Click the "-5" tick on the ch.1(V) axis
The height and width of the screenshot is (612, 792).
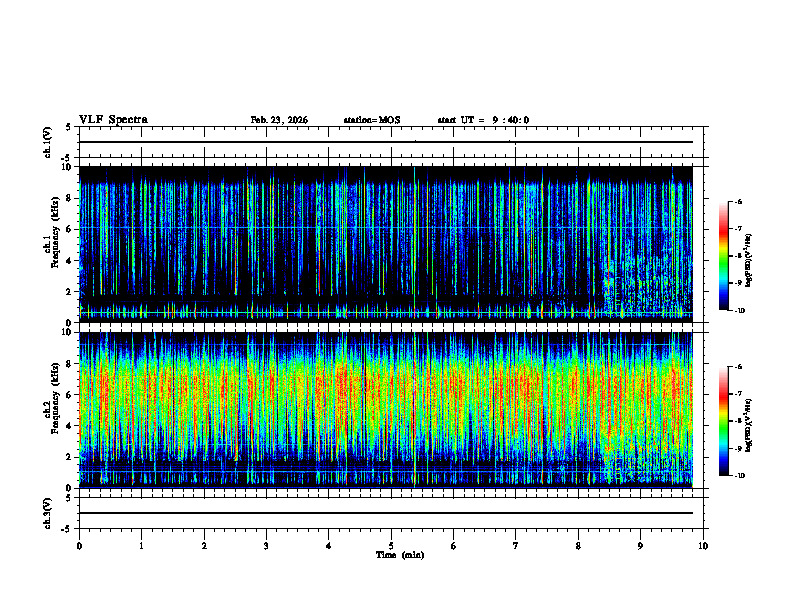pos(67,158)
